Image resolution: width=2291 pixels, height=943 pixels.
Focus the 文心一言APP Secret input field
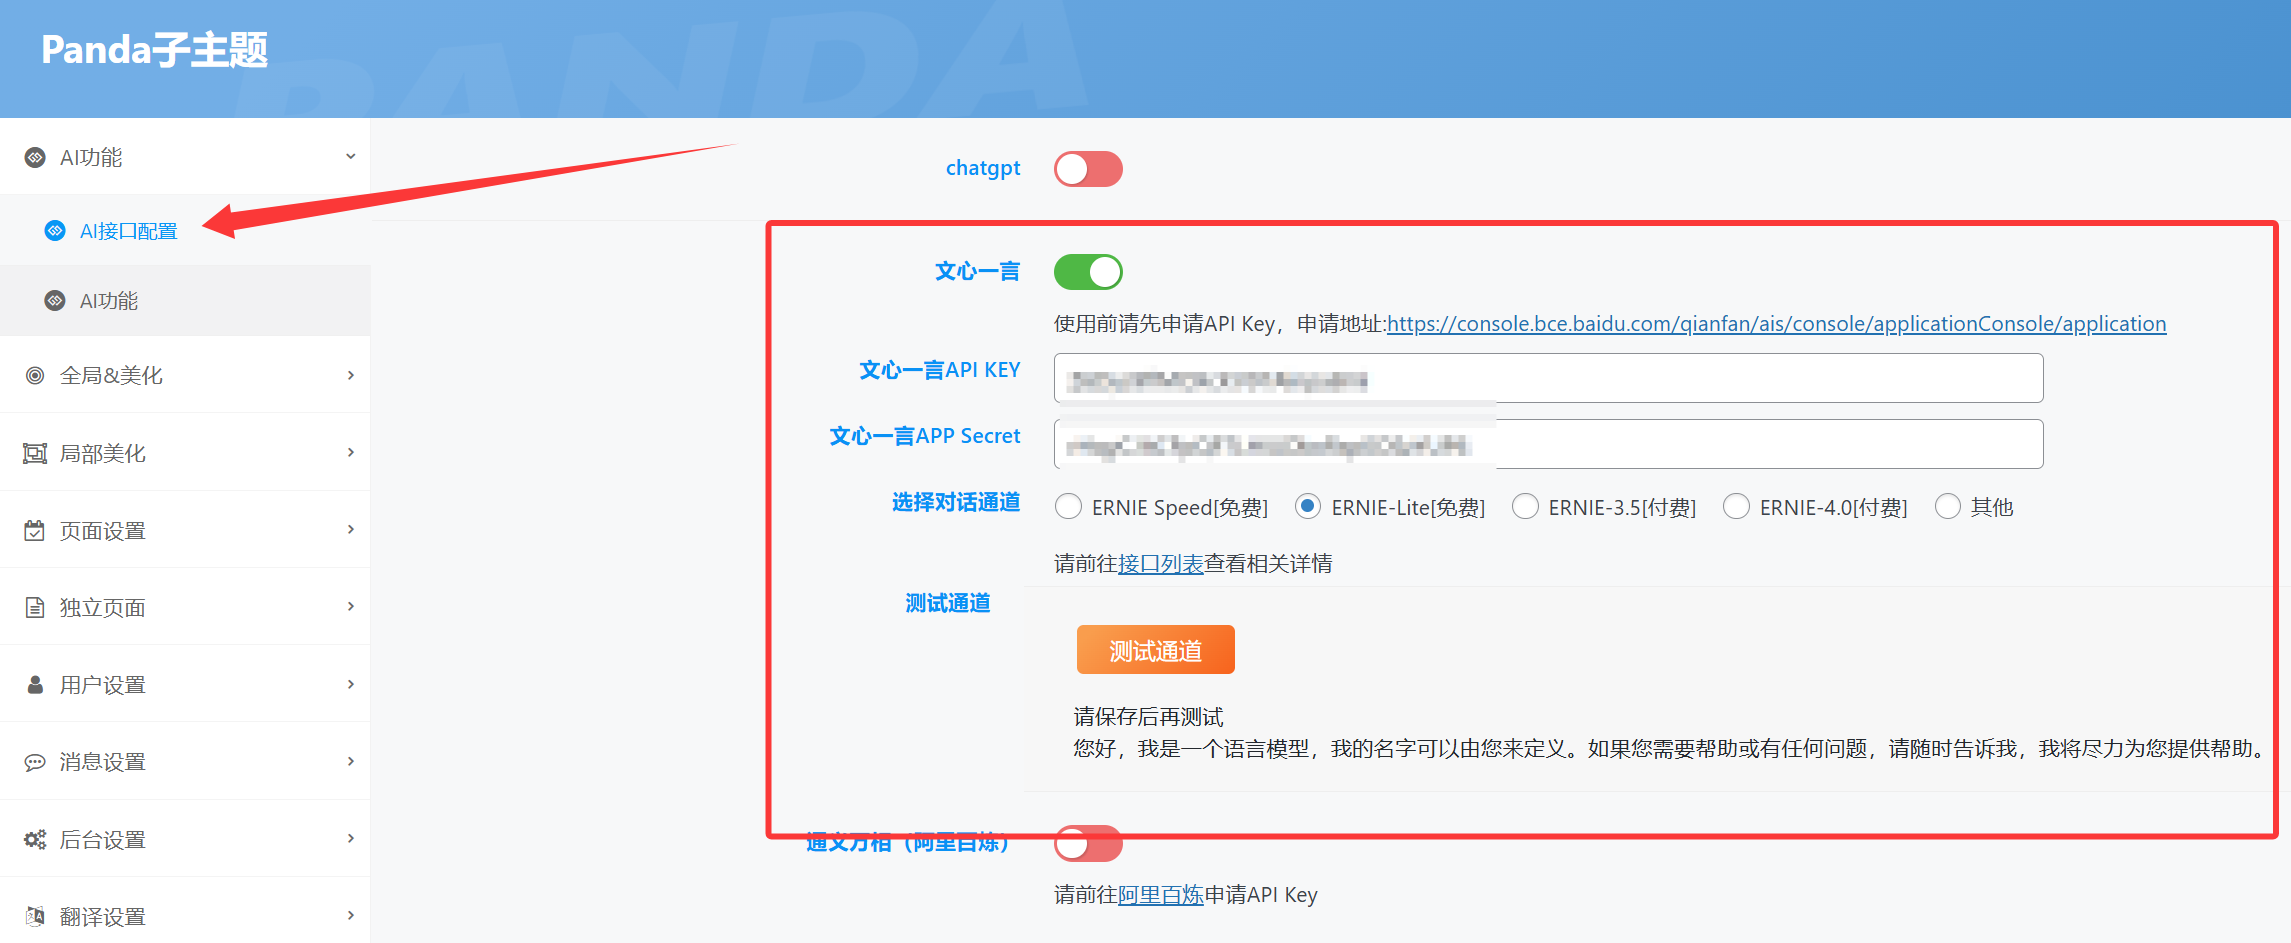pos(1548,444)
